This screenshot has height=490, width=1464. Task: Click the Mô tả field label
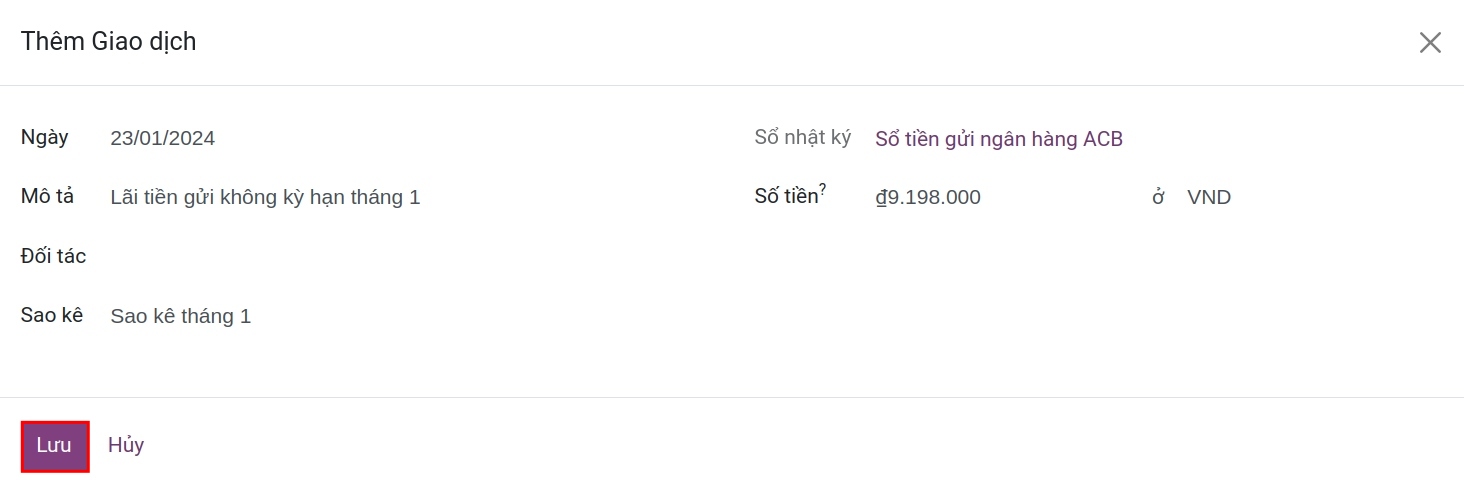pyautogui.click(x=48, y=197)
